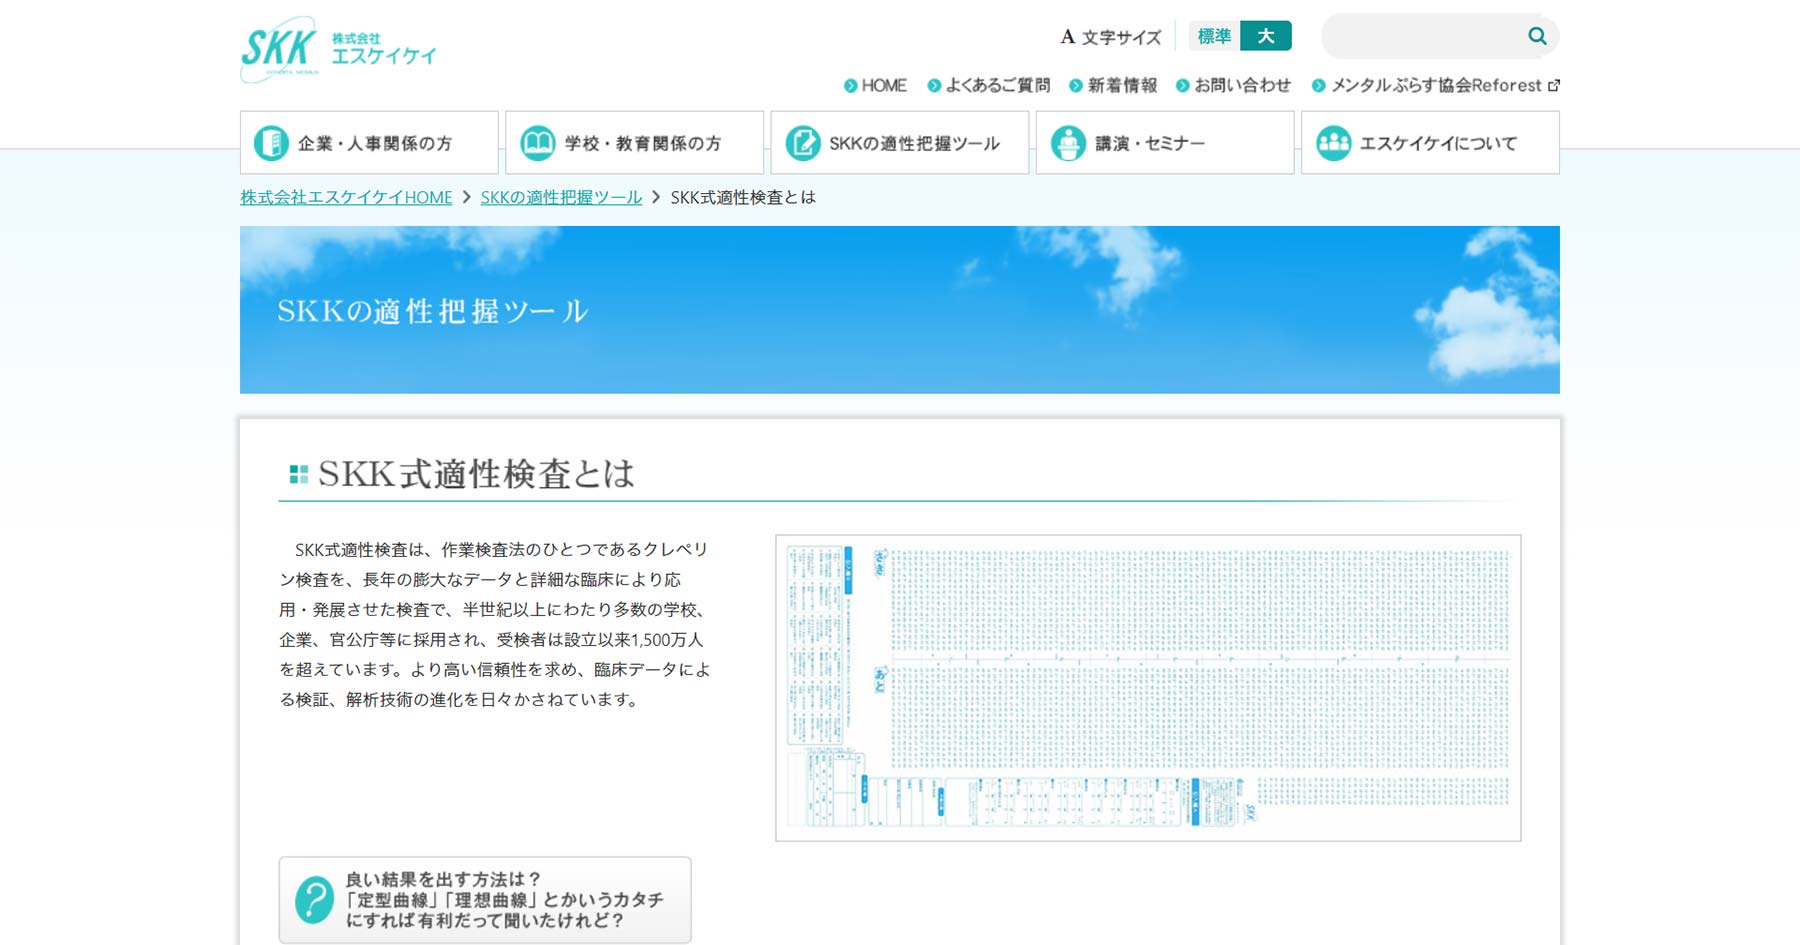
Task: Open お問い合わせ link
Action: tap(1242, 86)
